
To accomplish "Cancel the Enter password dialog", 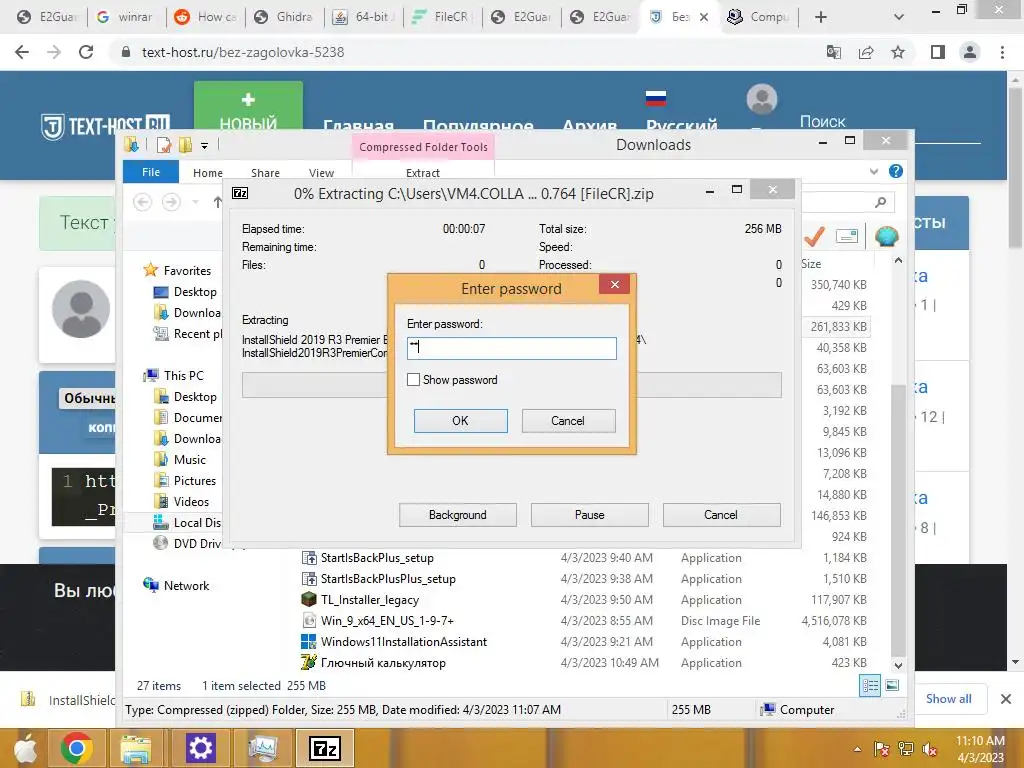I will pos(568,421).
